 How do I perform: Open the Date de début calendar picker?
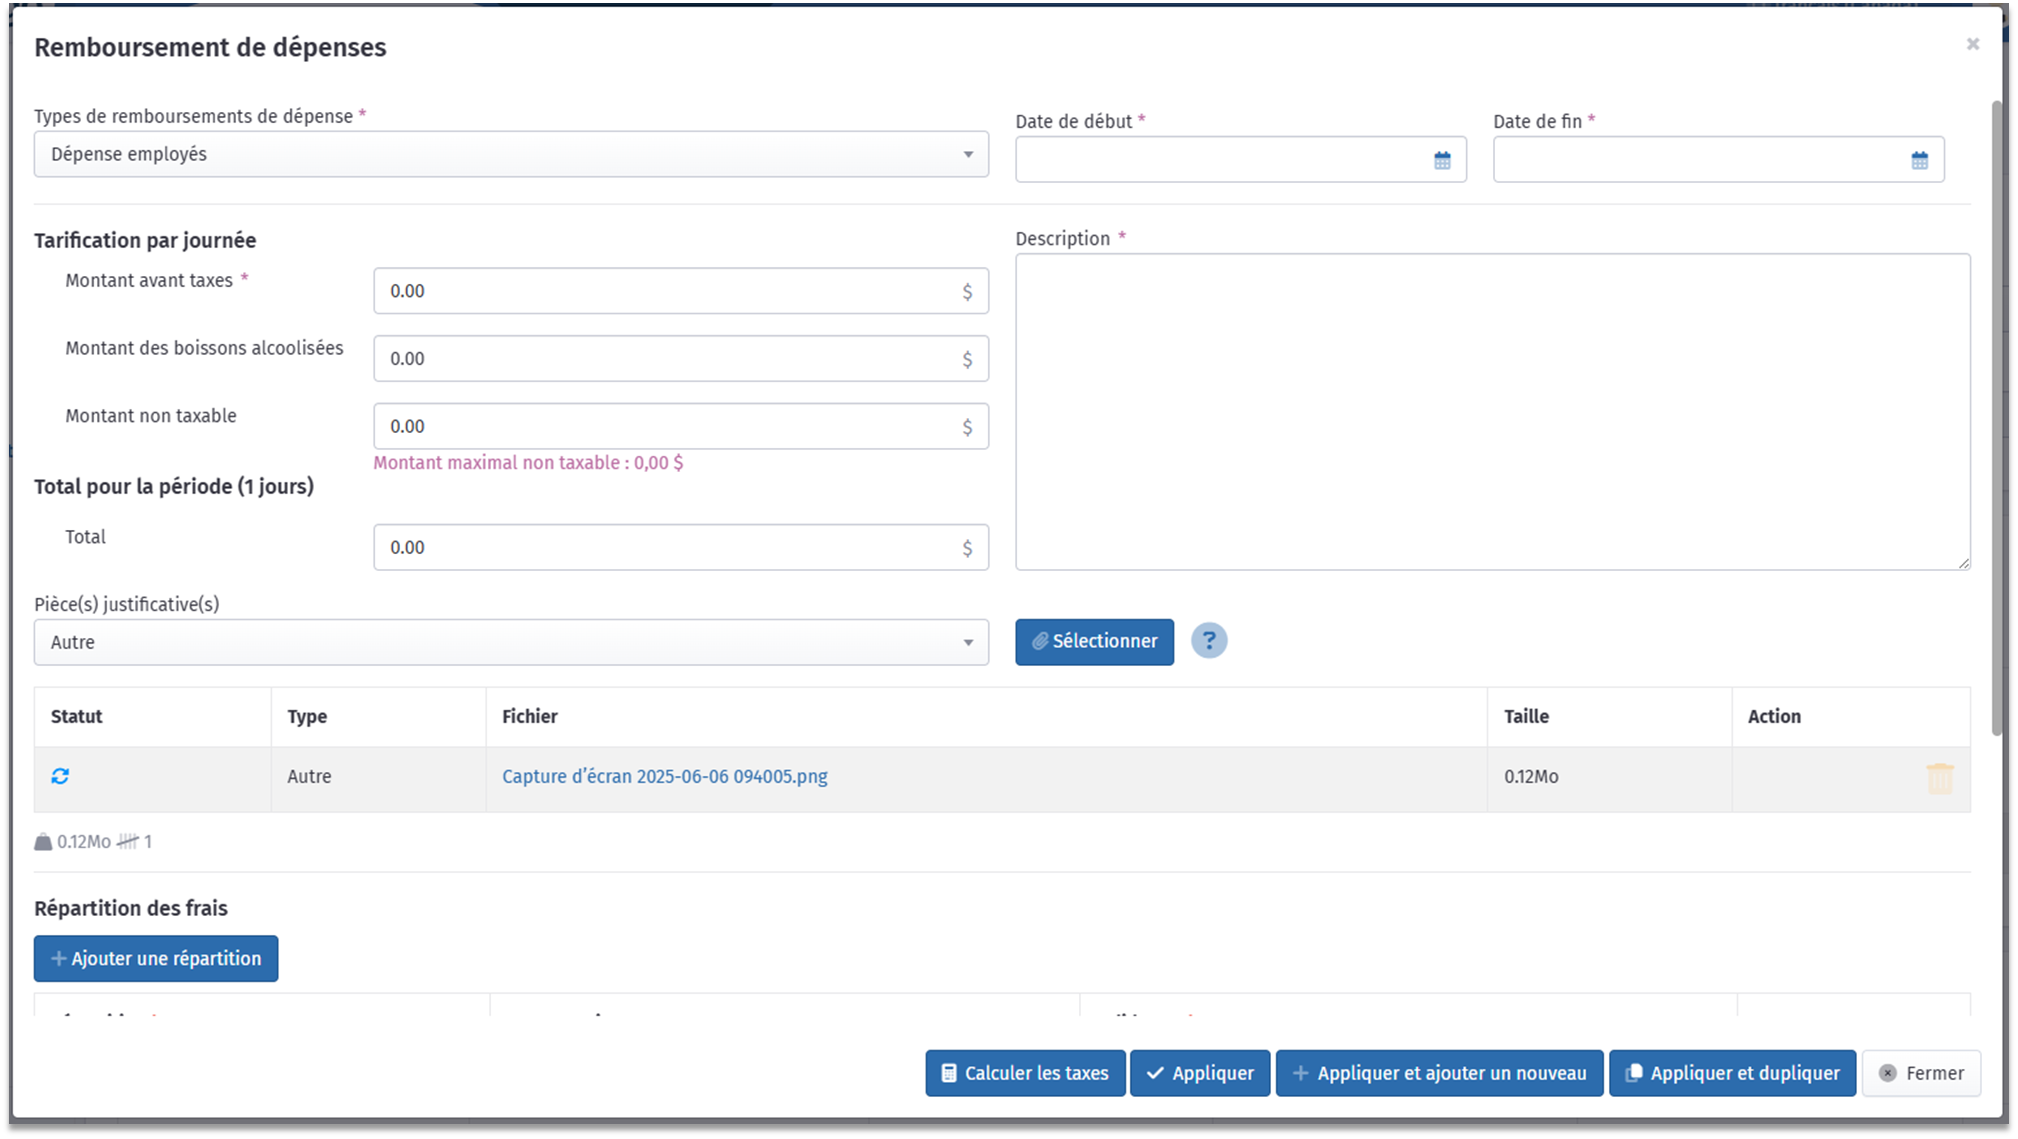(1441, 160)
